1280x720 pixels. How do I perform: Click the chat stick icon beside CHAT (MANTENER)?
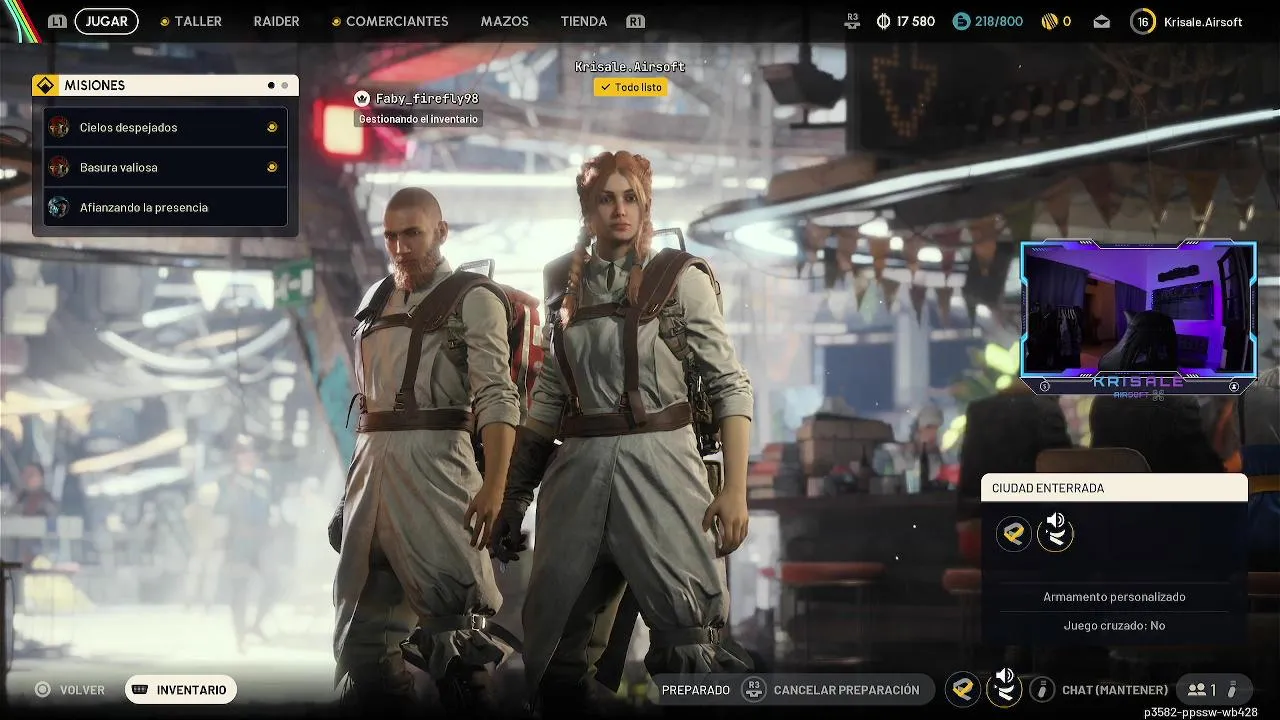point(1042,690)
